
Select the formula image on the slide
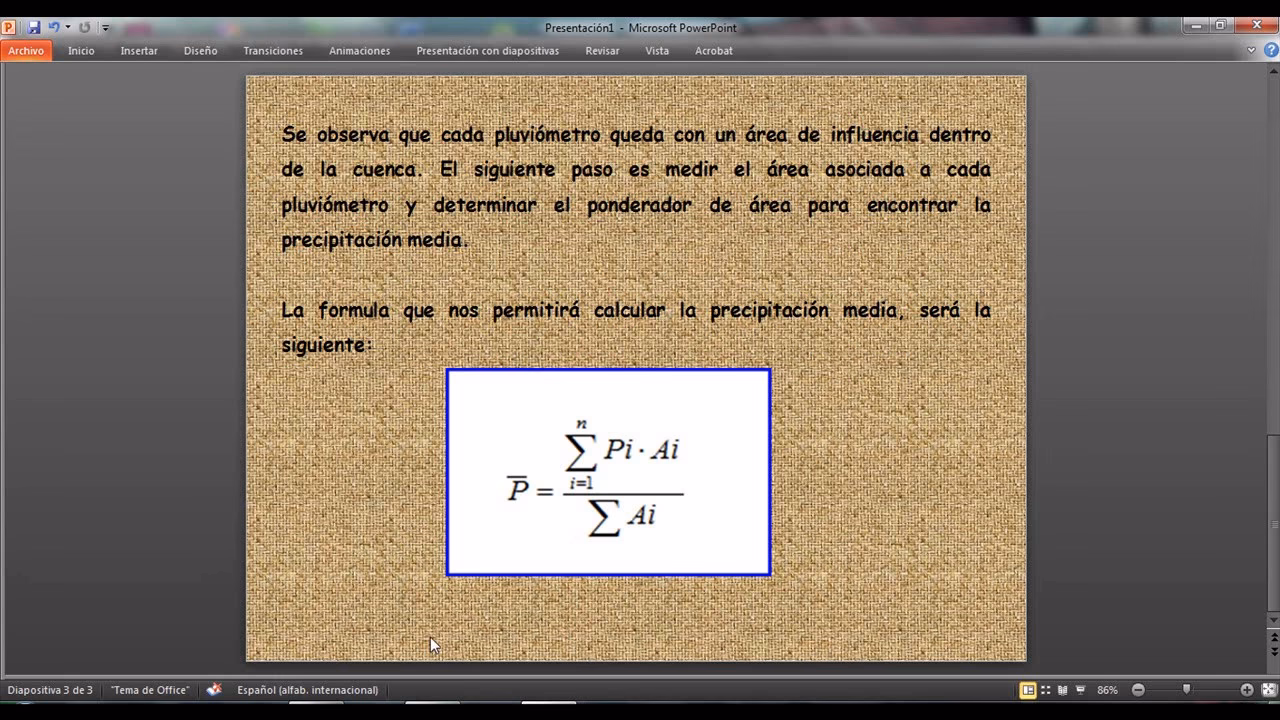point(608,472)
